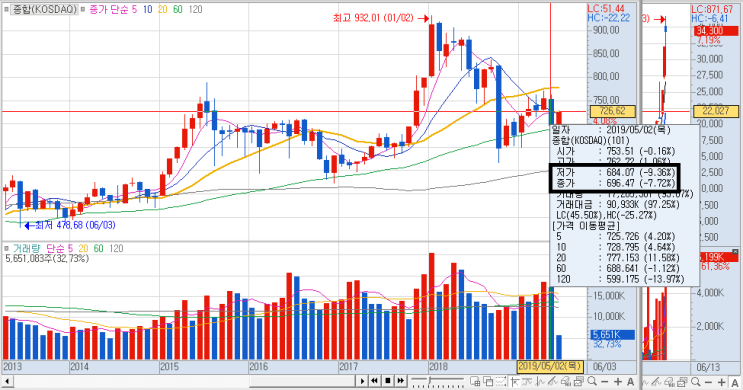Click the eraser with bars icon in right chart toolbar
743x390 pixels.
(670, 382)
